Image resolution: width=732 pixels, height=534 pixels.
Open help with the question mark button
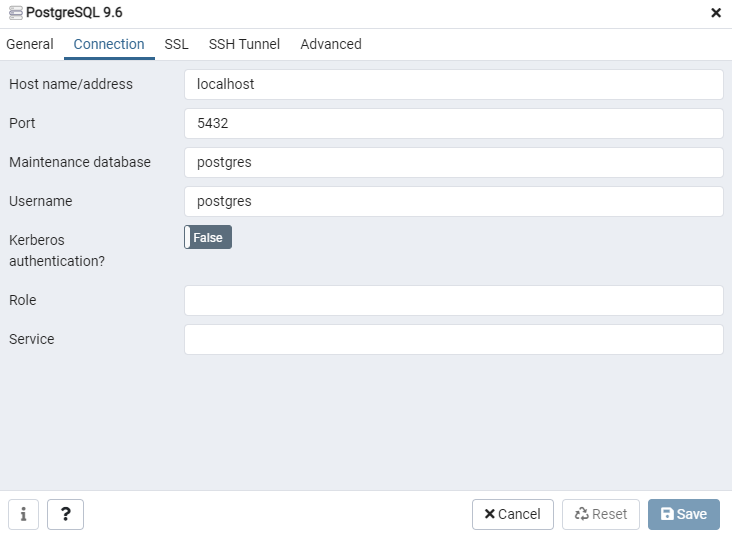[65, 514]
